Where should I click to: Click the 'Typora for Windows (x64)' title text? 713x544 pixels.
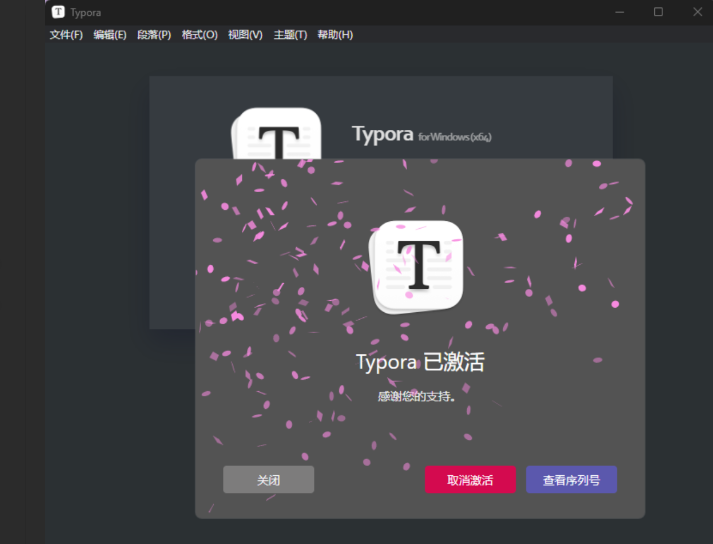pos(422,135)
